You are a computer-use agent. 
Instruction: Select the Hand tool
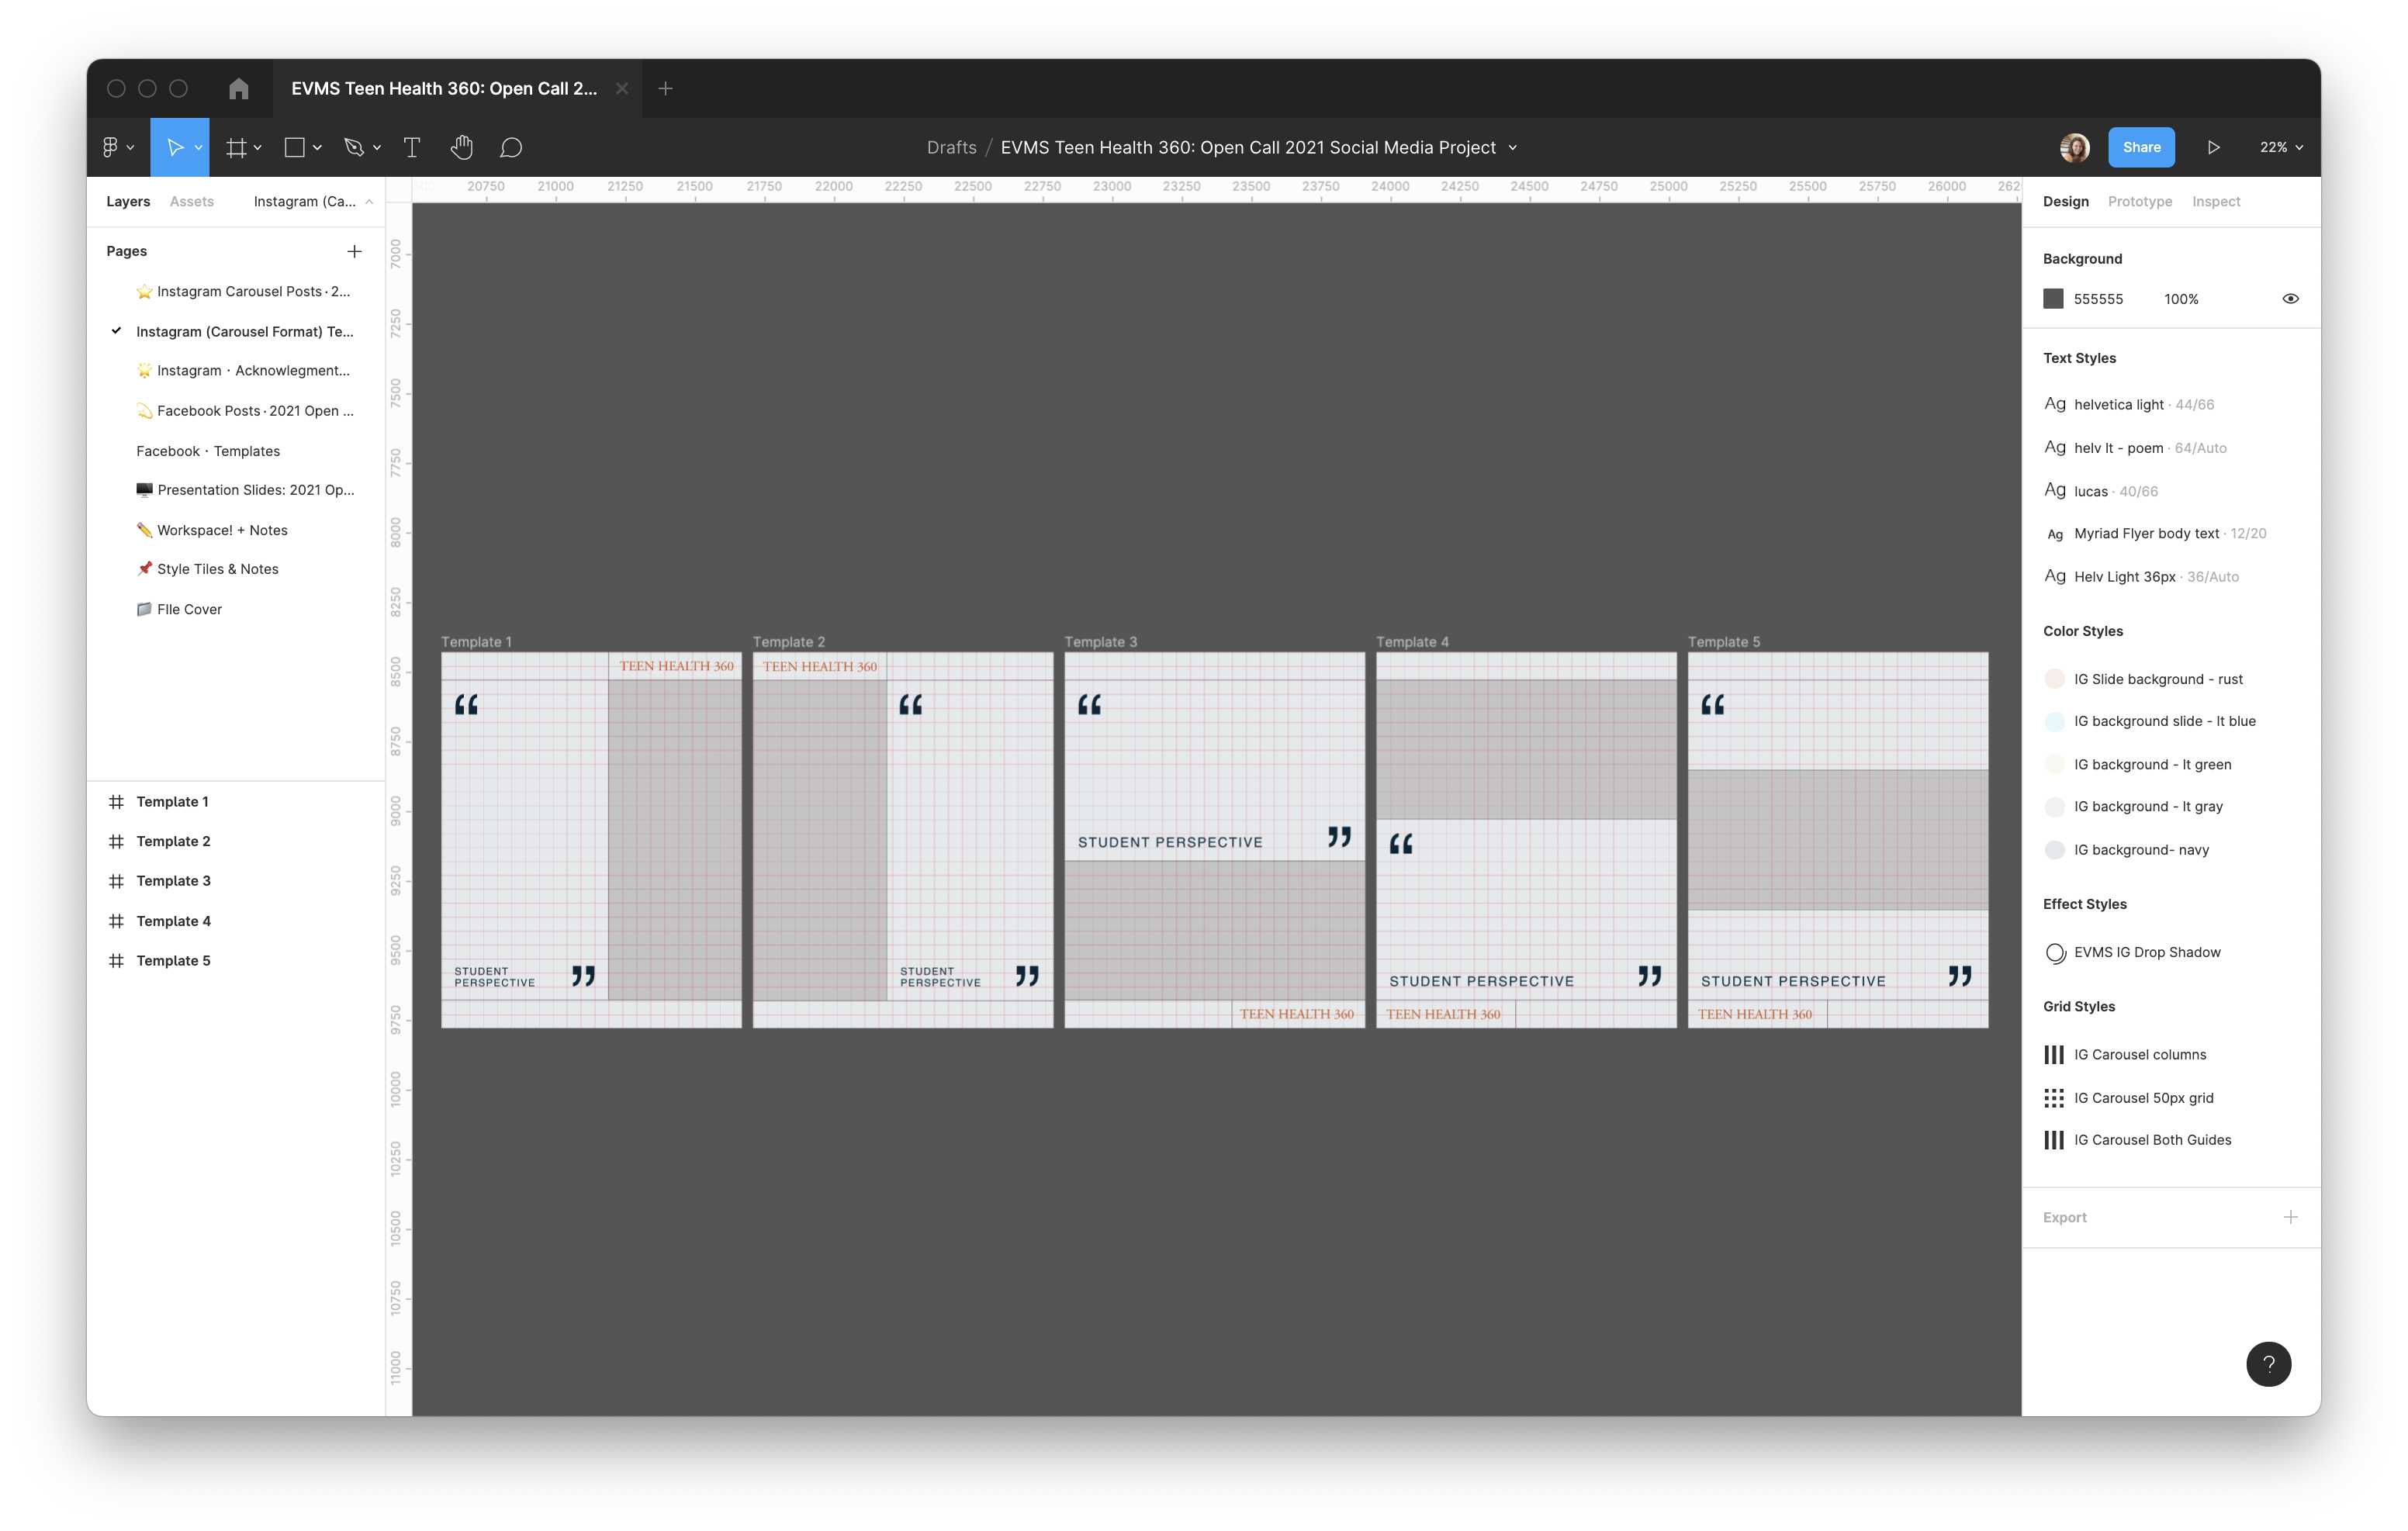point(461,147)
